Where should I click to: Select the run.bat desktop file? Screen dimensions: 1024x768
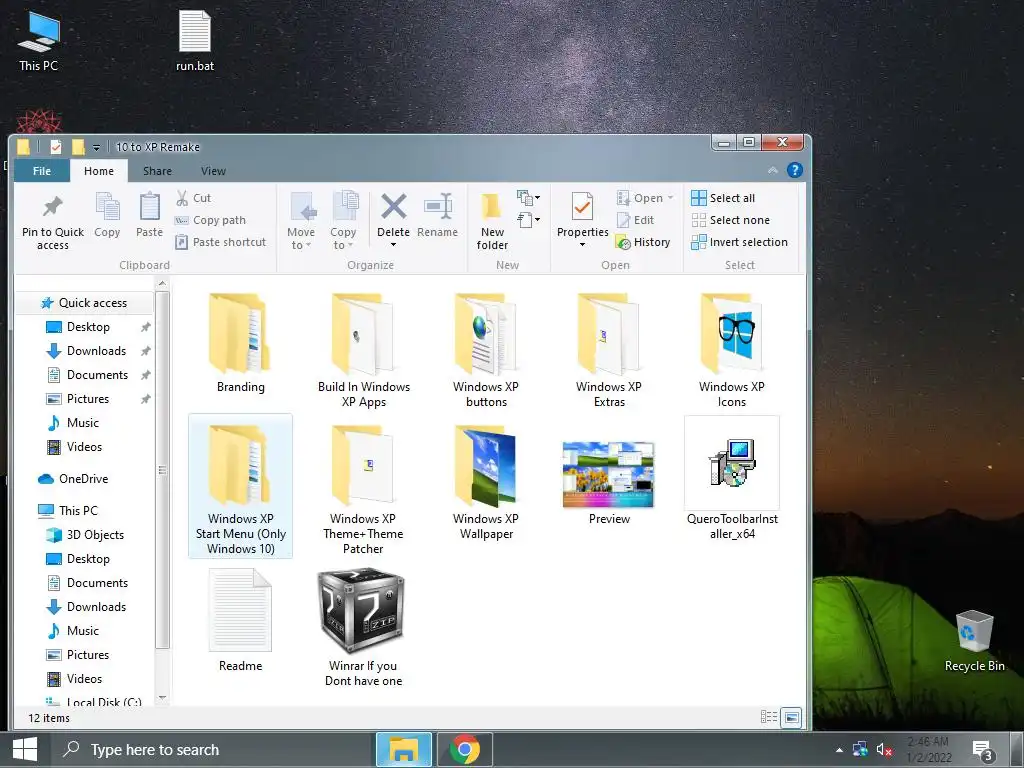click(195, 39)
